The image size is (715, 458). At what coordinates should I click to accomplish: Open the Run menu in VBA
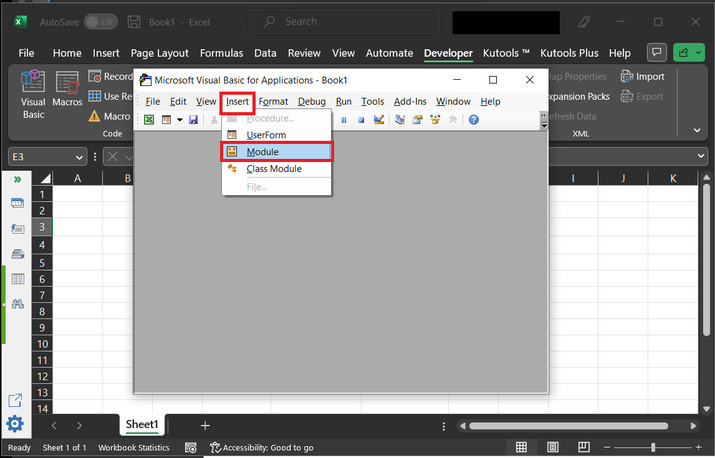click(343, 102)
